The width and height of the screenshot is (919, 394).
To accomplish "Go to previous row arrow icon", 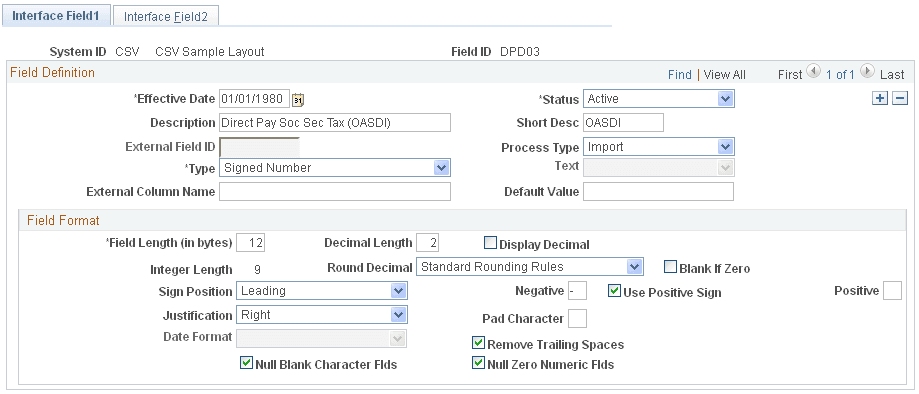I will pos(814,72).
